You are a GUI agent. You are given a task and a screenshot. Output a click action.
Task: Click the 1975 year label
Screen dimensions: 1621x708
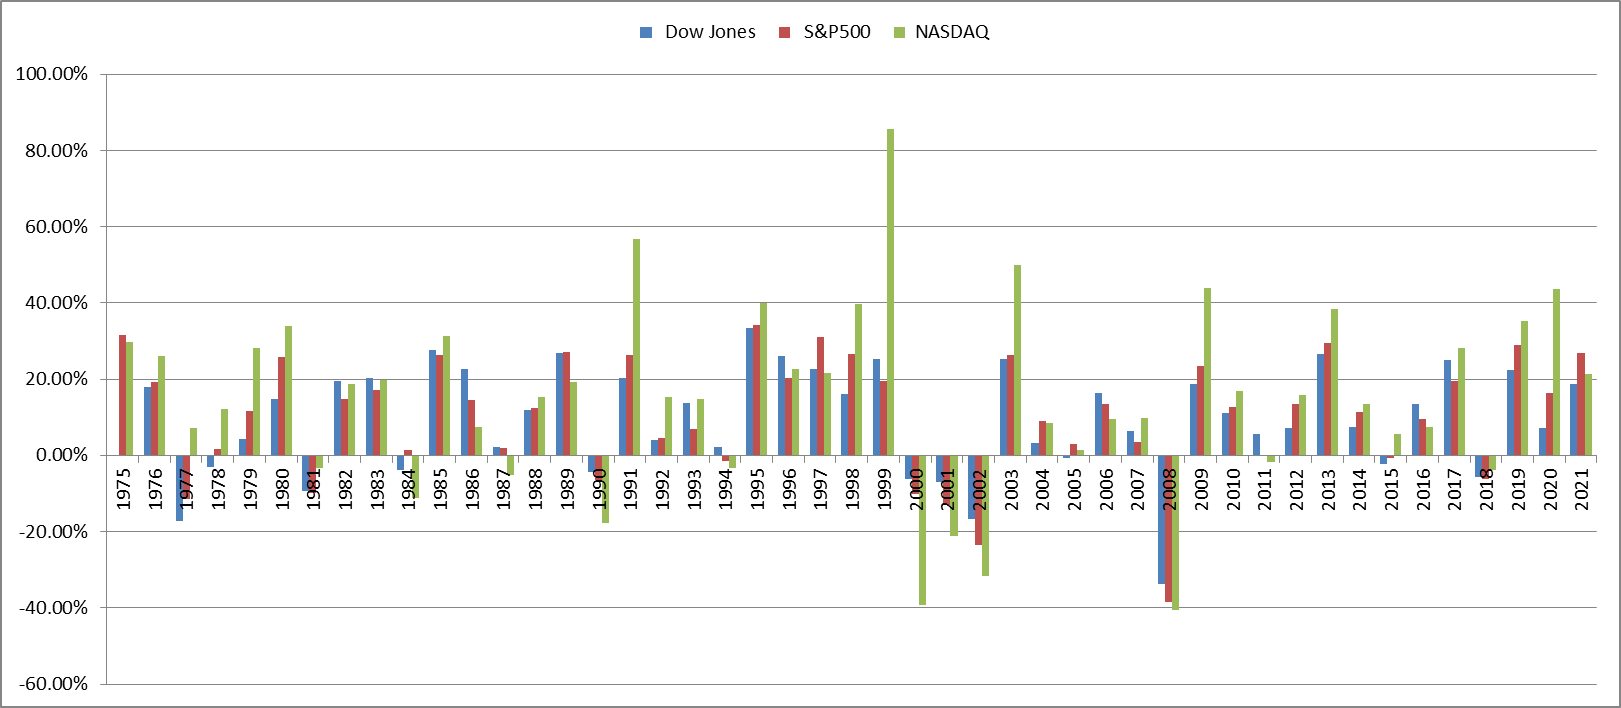(123, 487)
